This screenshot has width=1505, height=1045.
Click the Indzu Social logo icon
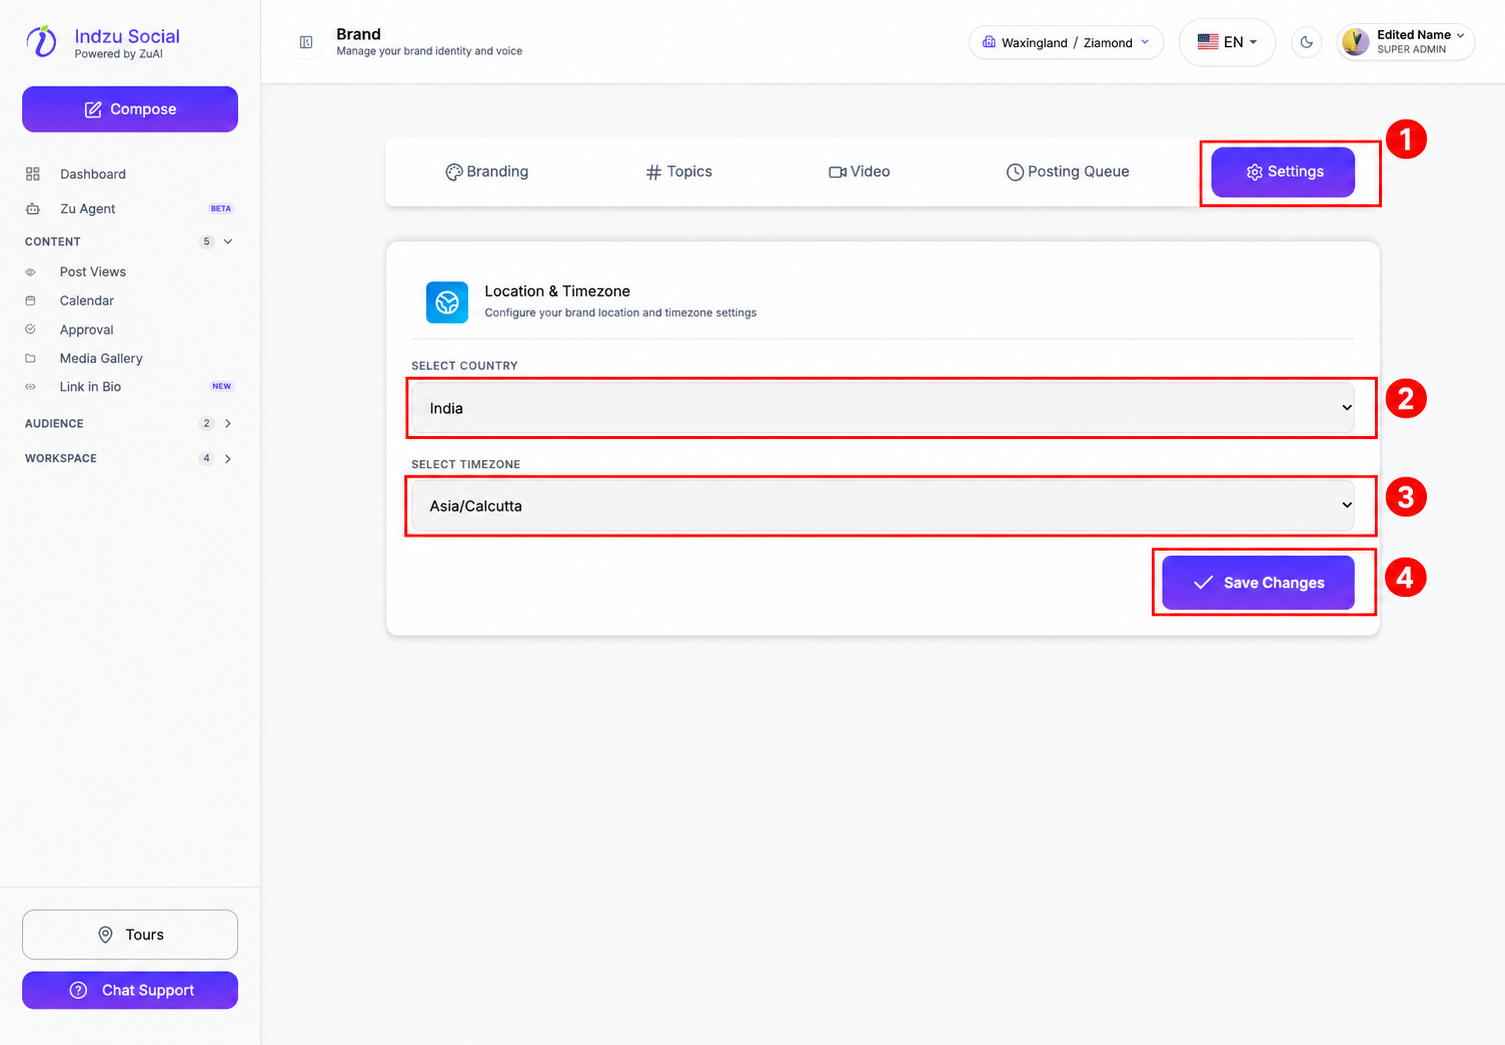(41, 41)
